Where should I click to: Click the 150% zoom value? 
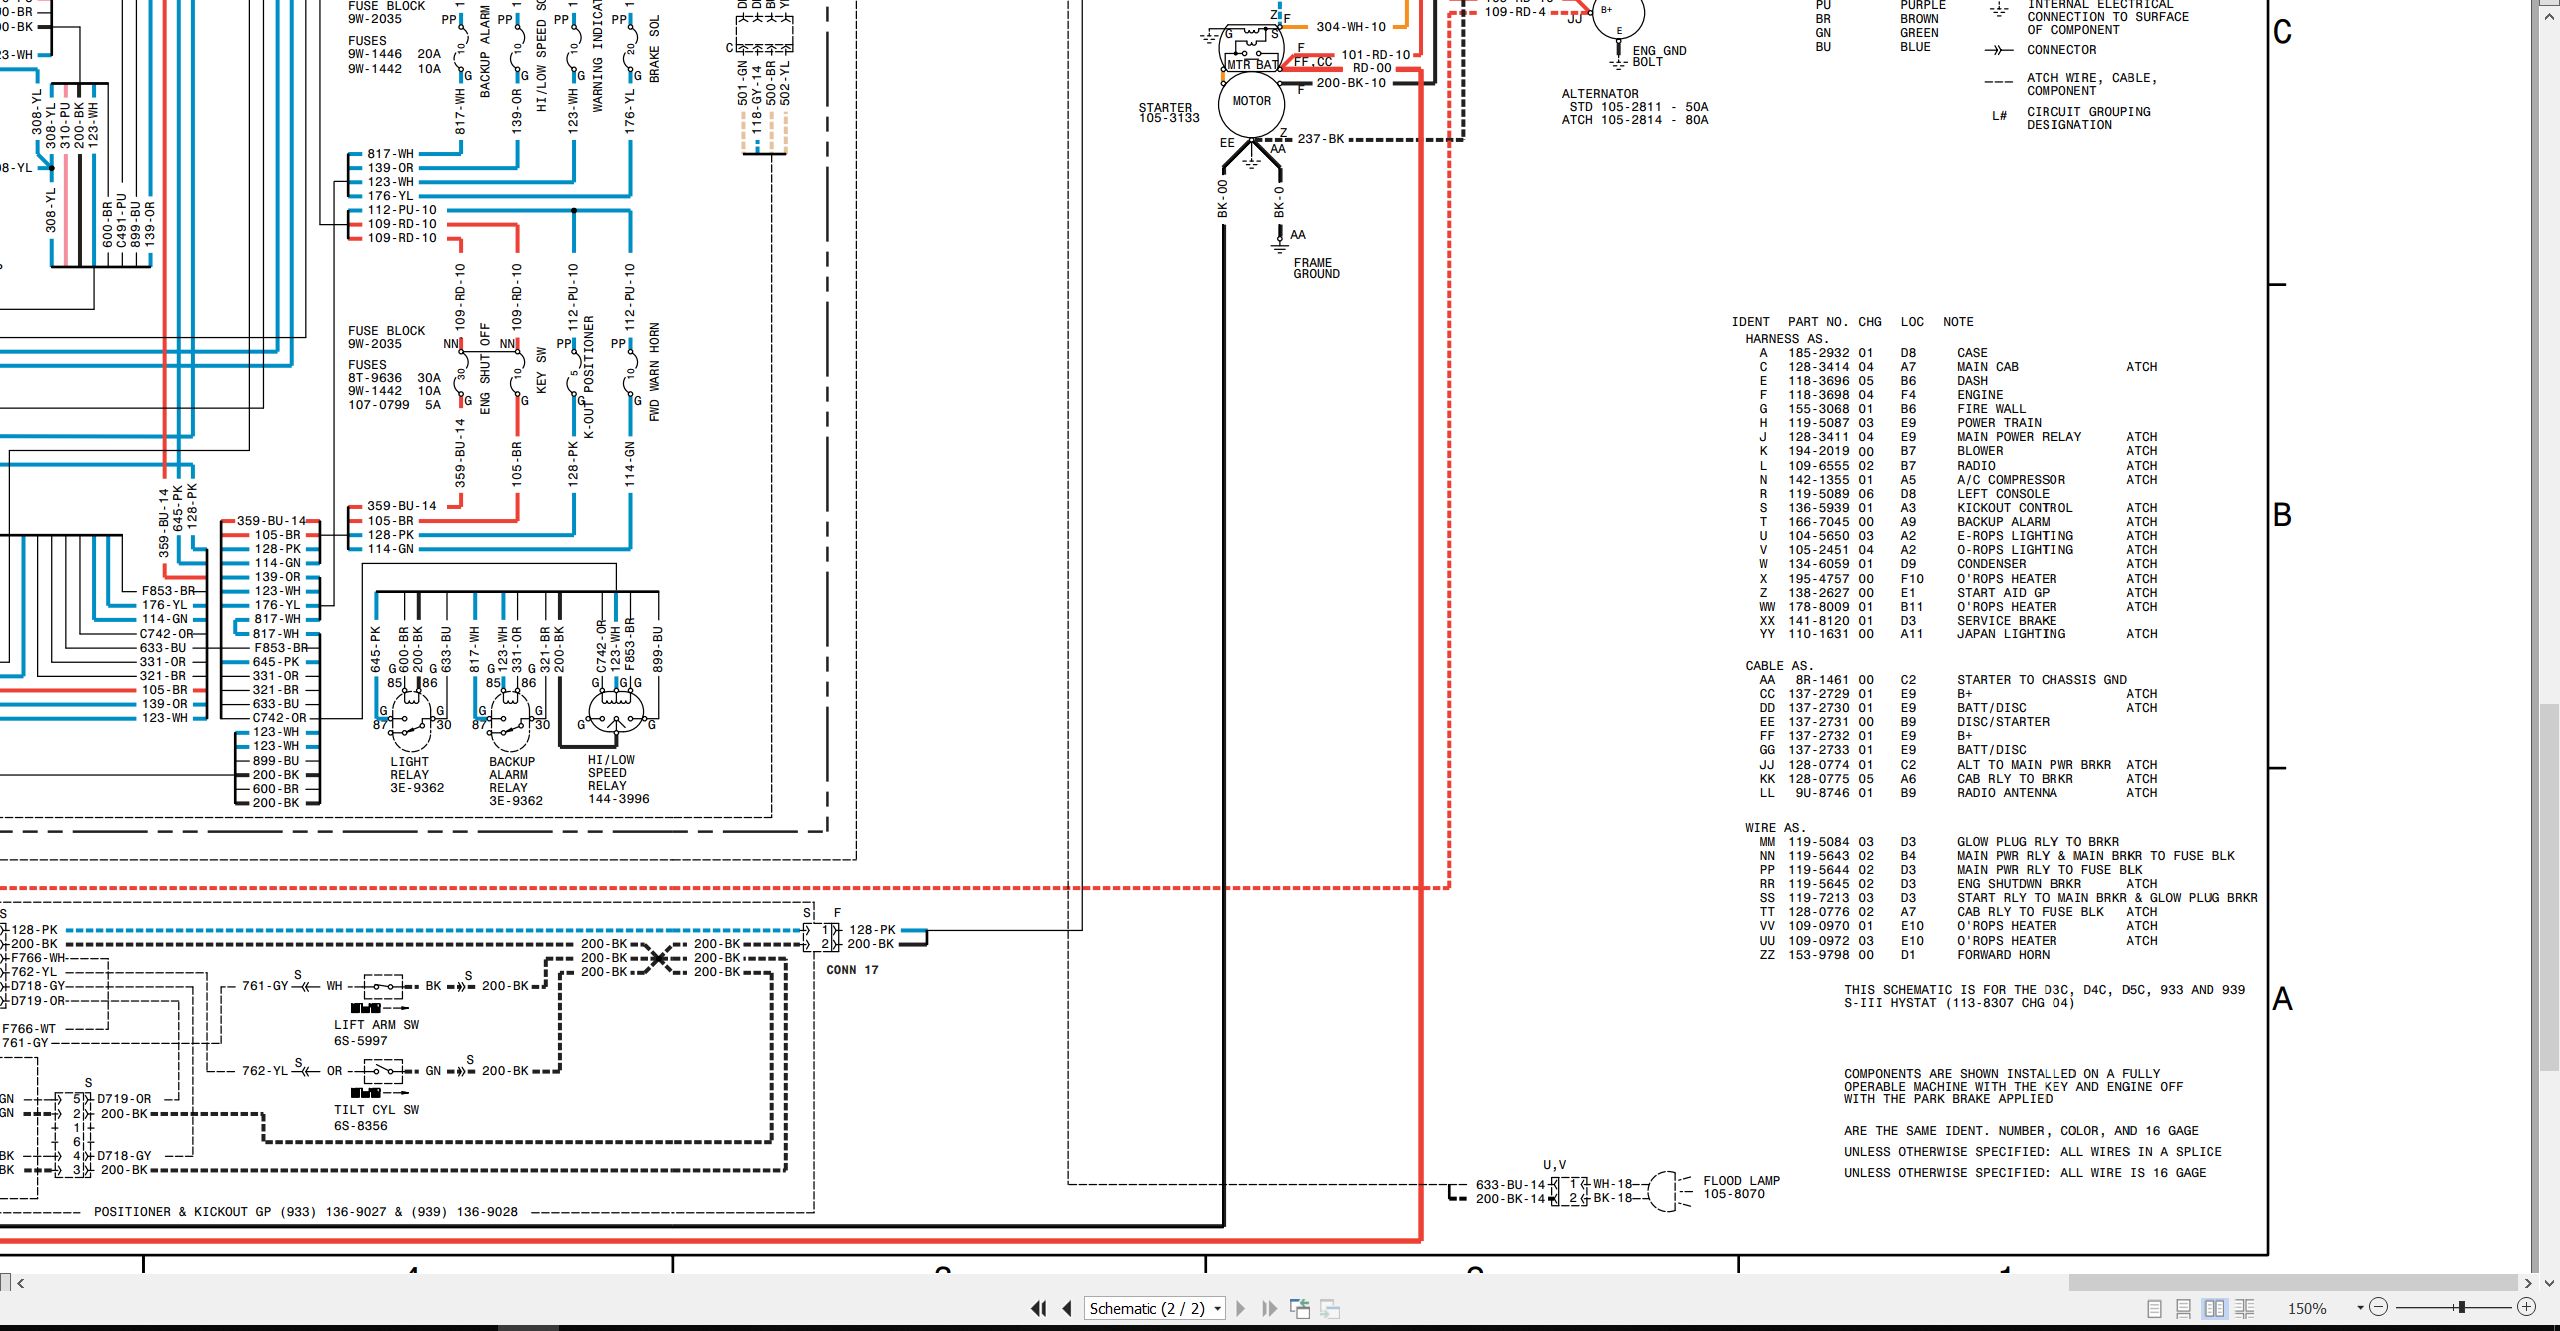2307,1308
